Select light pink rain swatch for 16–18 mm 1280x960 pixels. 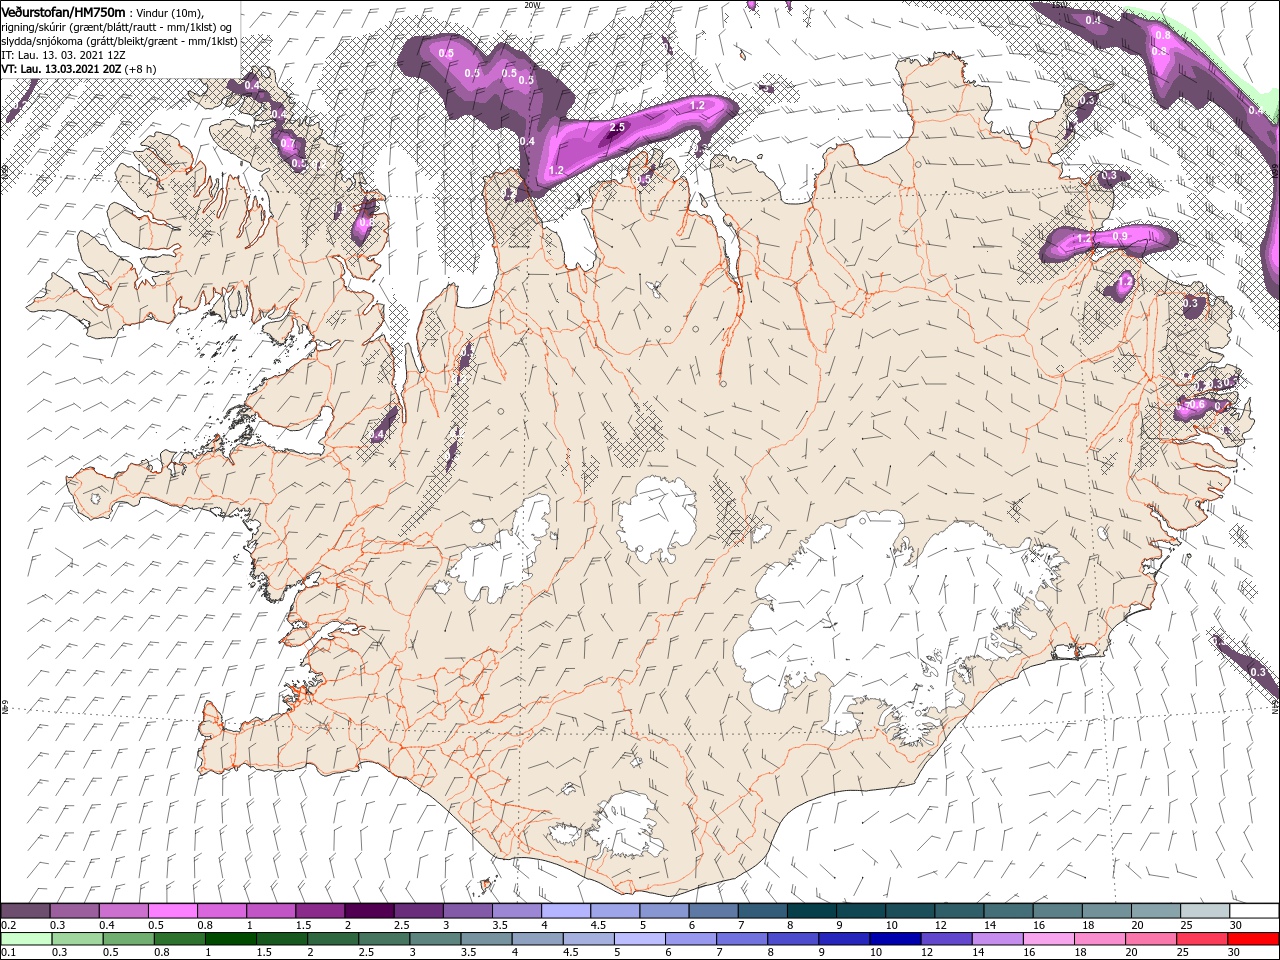pyautogui.click(x=1050, y=940)
